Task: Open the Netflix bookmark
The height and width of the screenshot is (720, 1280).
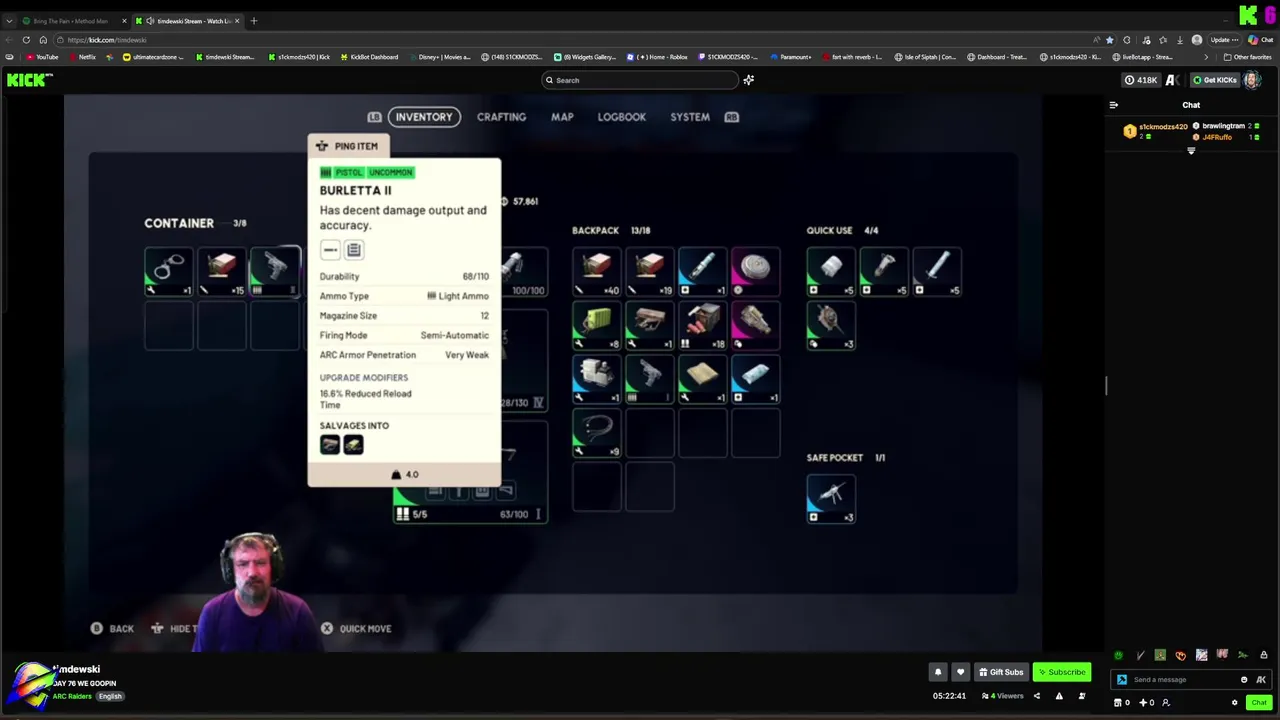Action: click(x=82, y=57)
